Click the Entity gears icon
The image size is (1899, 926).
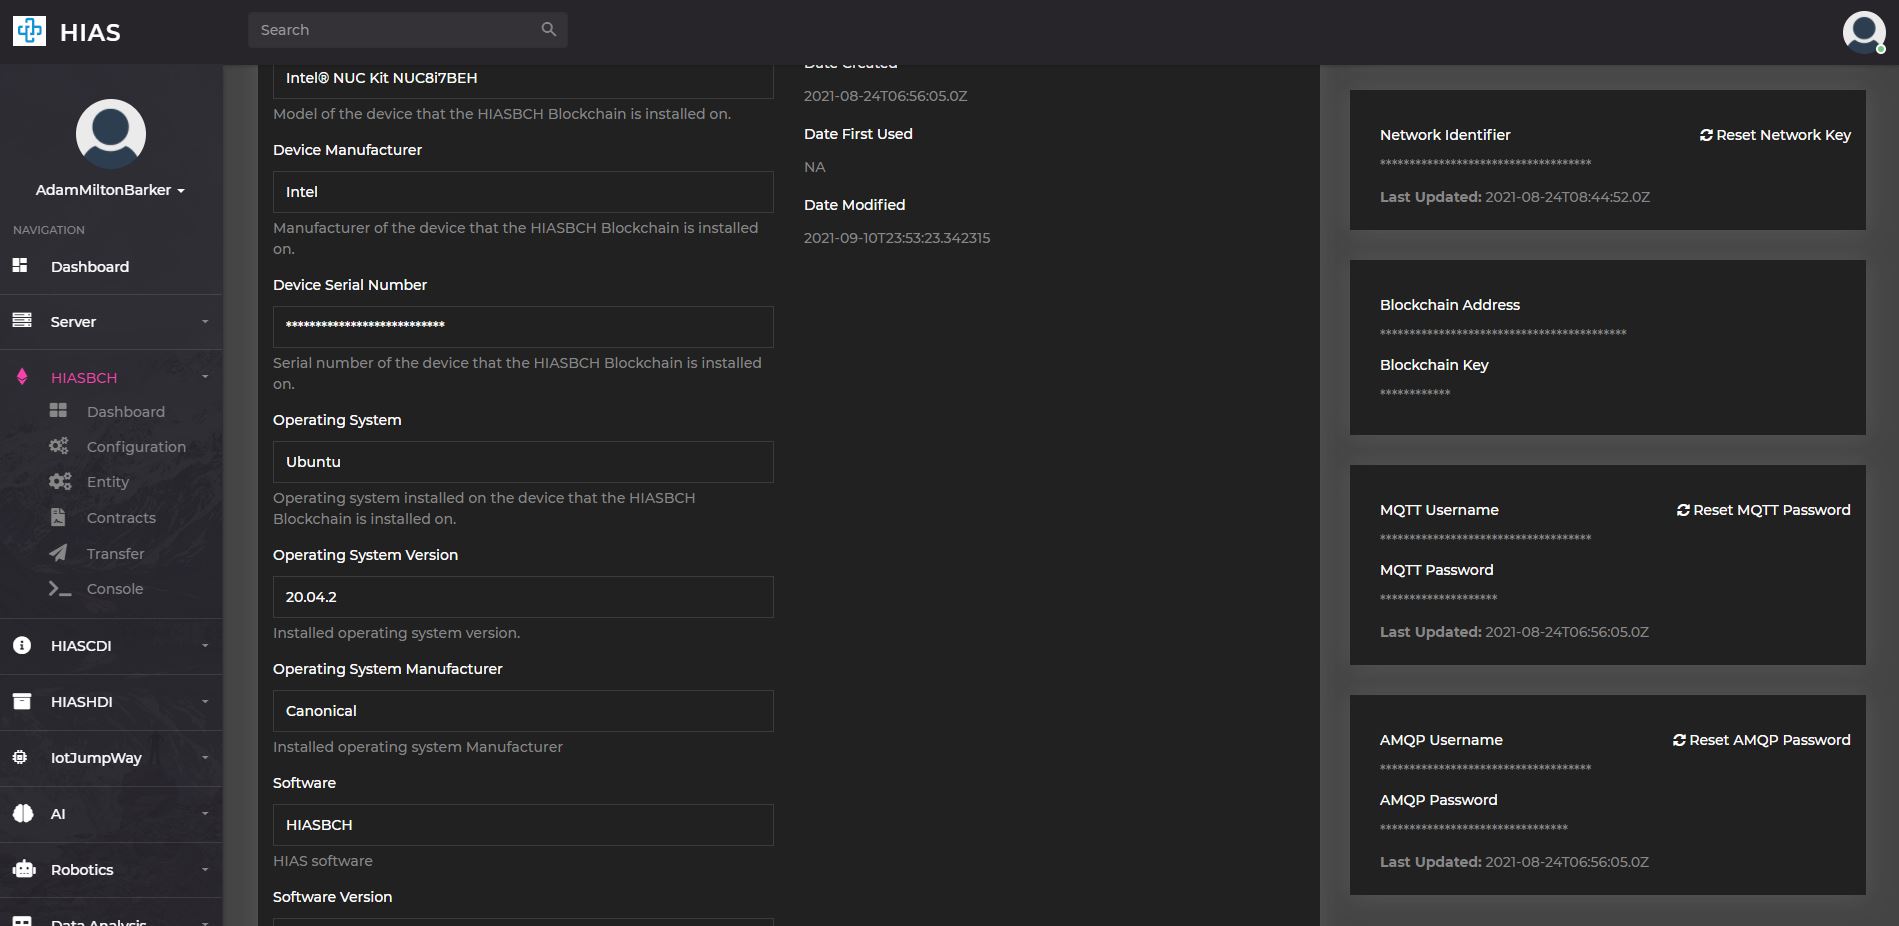pos(60,481)
